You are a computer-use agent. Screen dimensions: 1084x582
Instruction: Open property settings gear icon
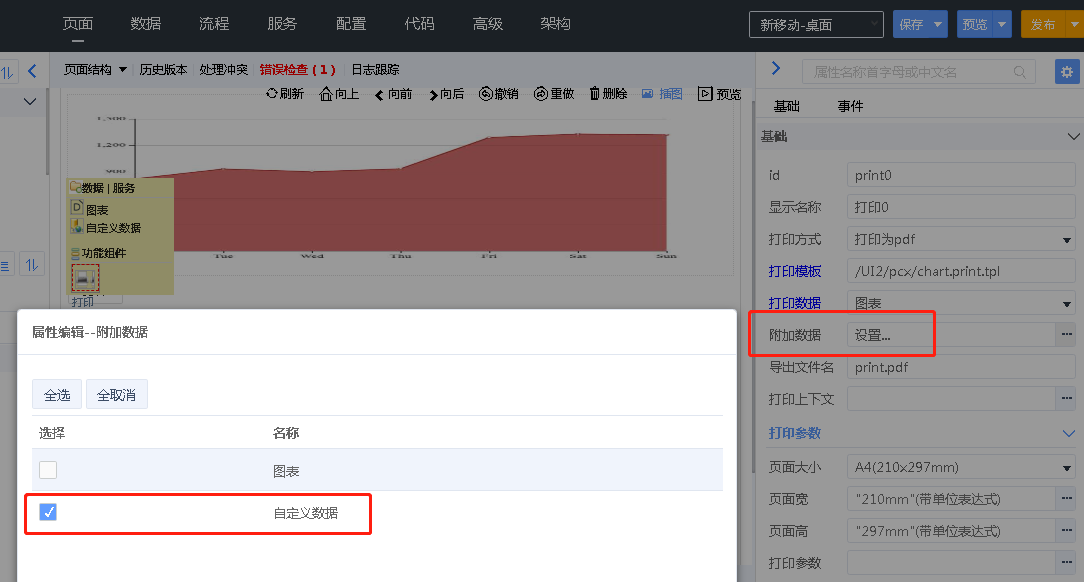(1067, 72)
